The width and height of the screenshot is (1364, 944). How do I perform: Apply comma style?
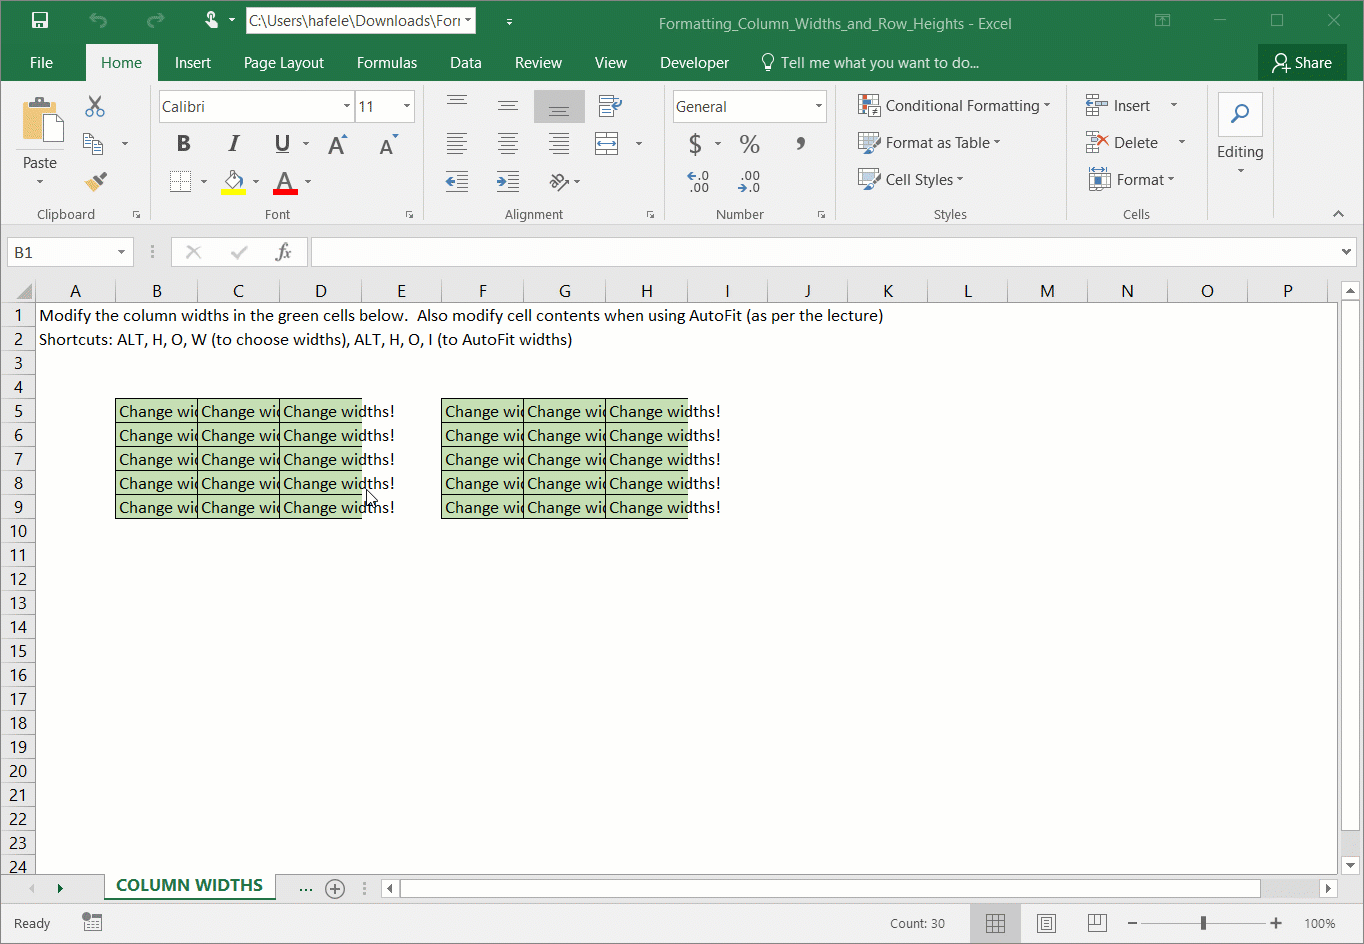tap(800, 144)
